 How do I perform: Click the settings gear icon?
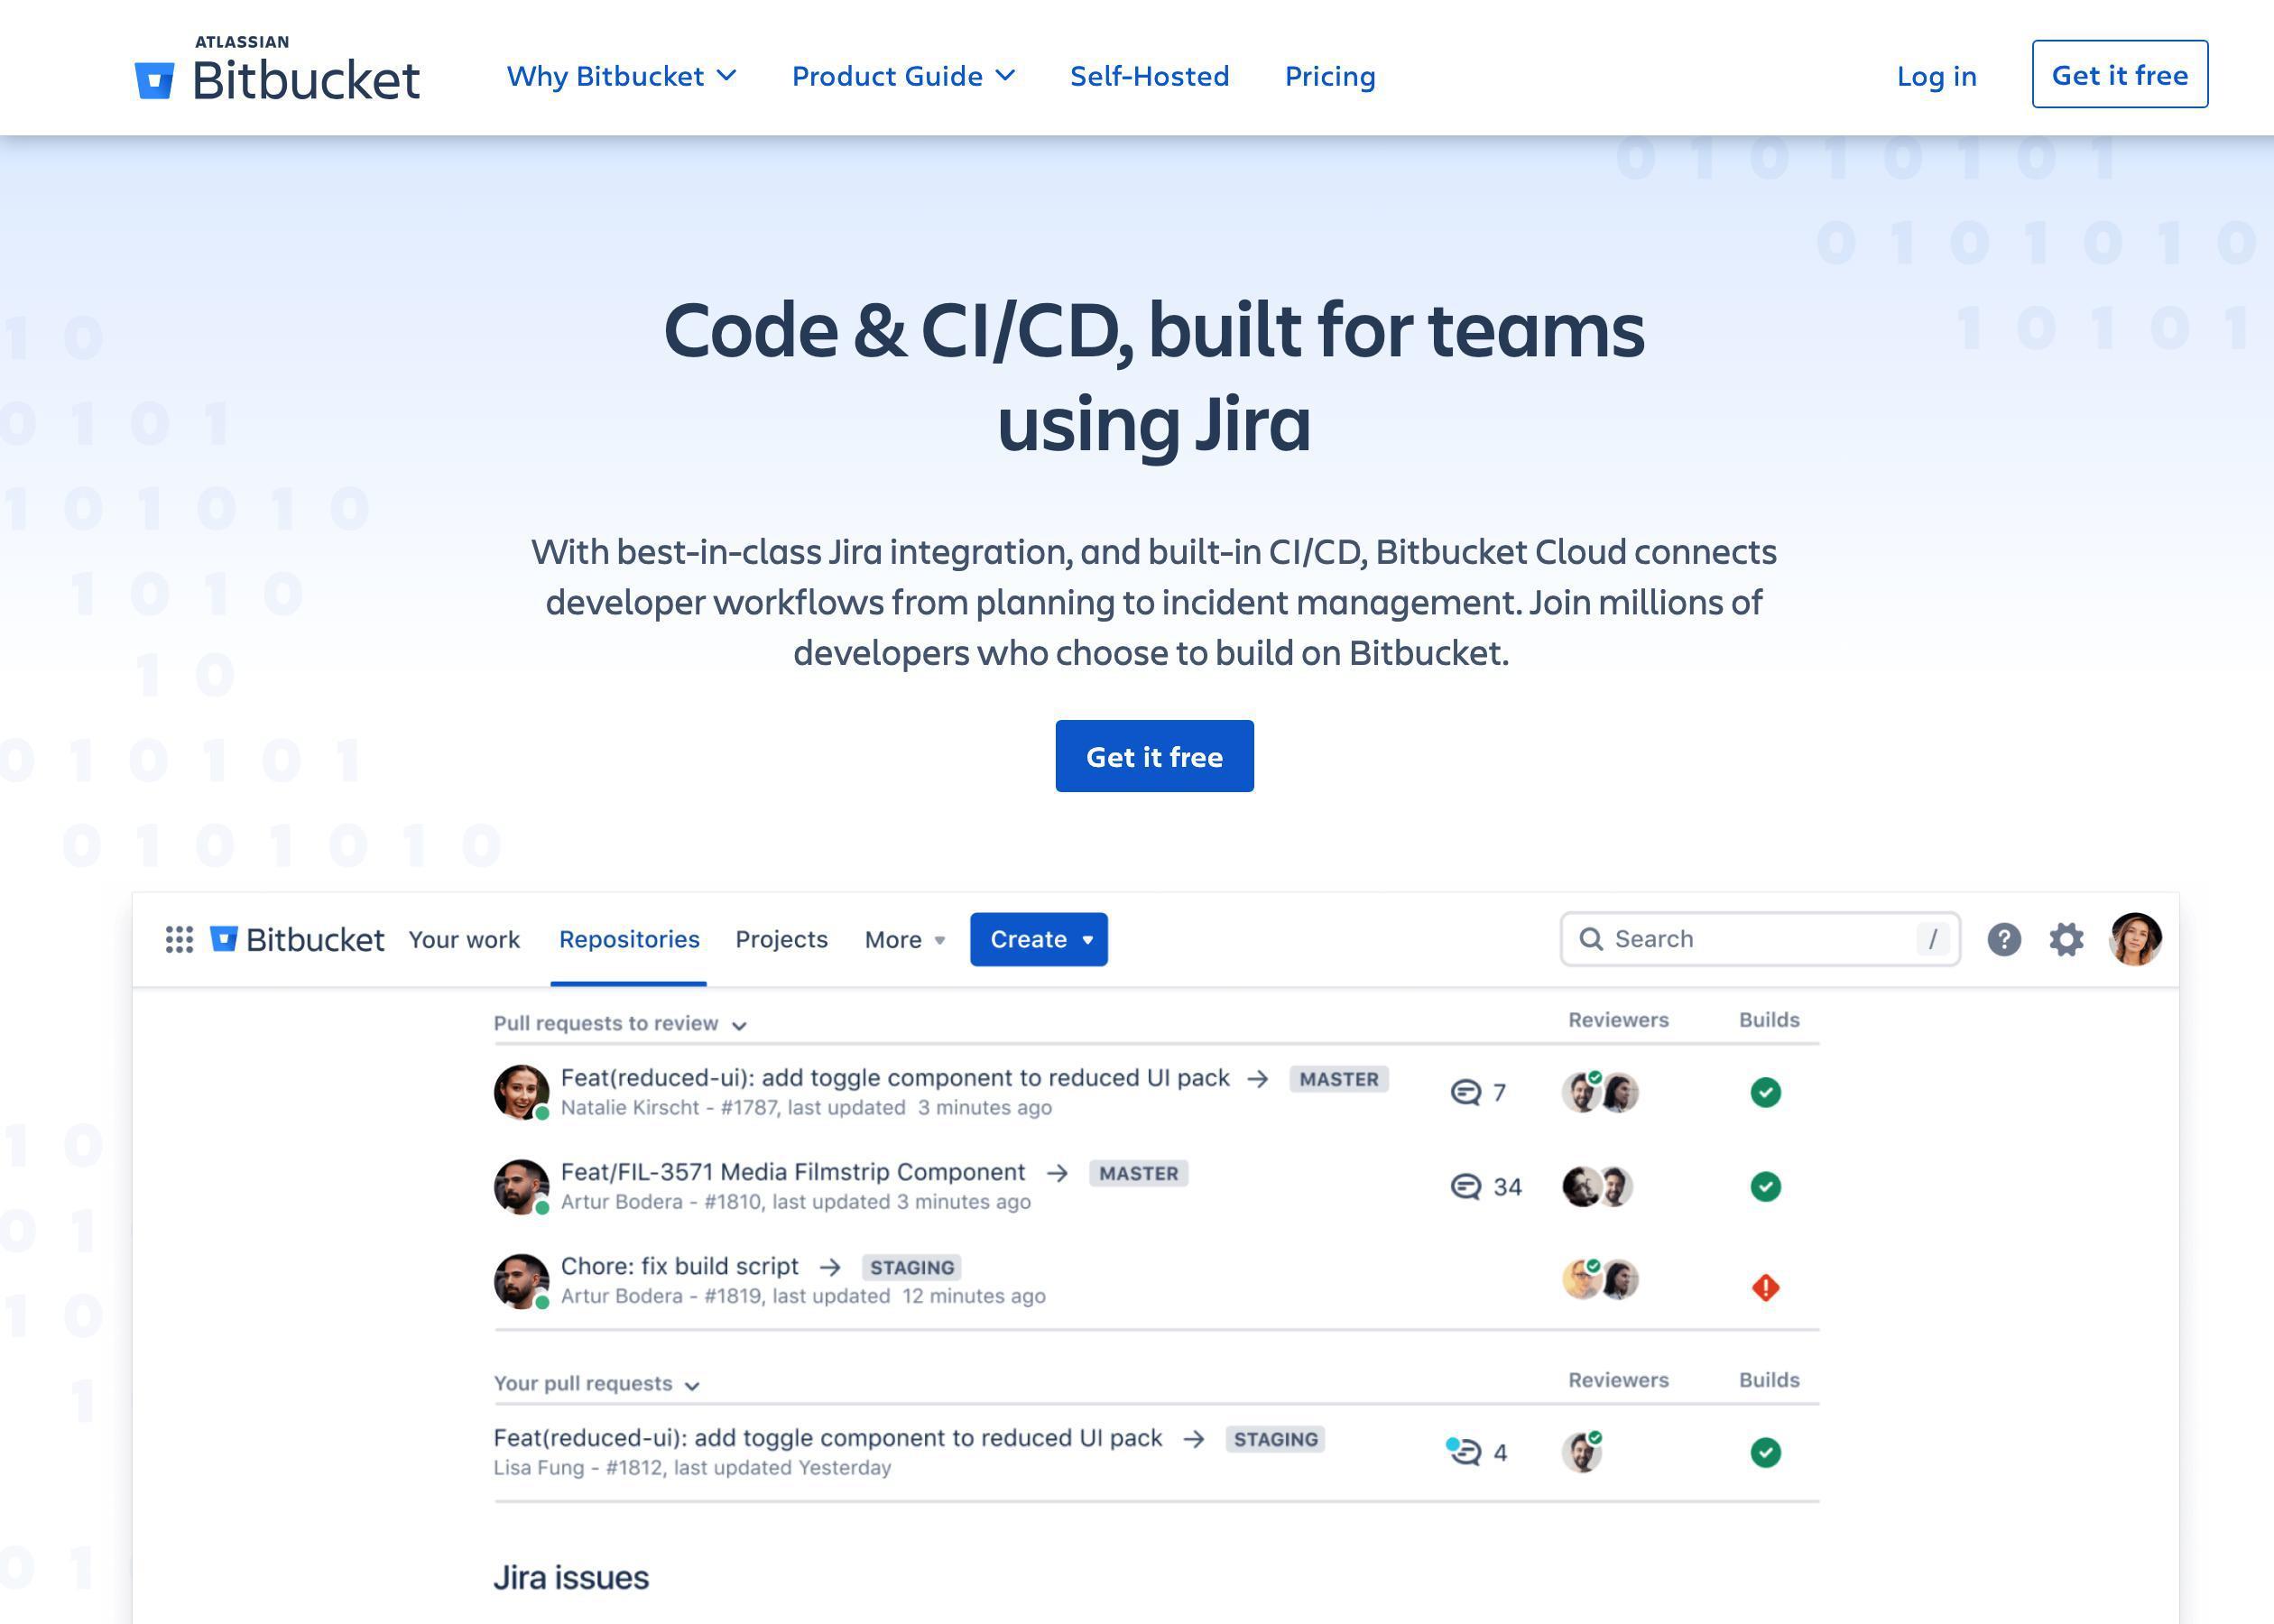[2065, 937]
